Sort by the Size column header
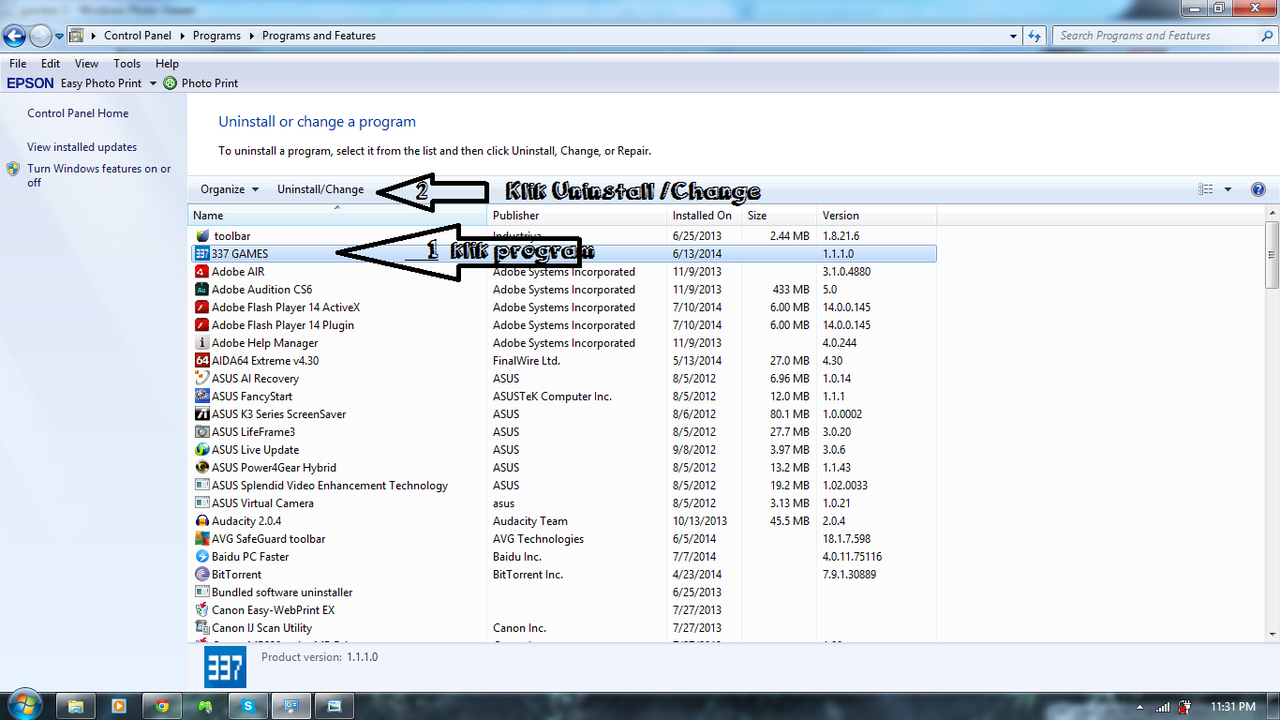Screen dimensions: 1280x720 [779, 215]
